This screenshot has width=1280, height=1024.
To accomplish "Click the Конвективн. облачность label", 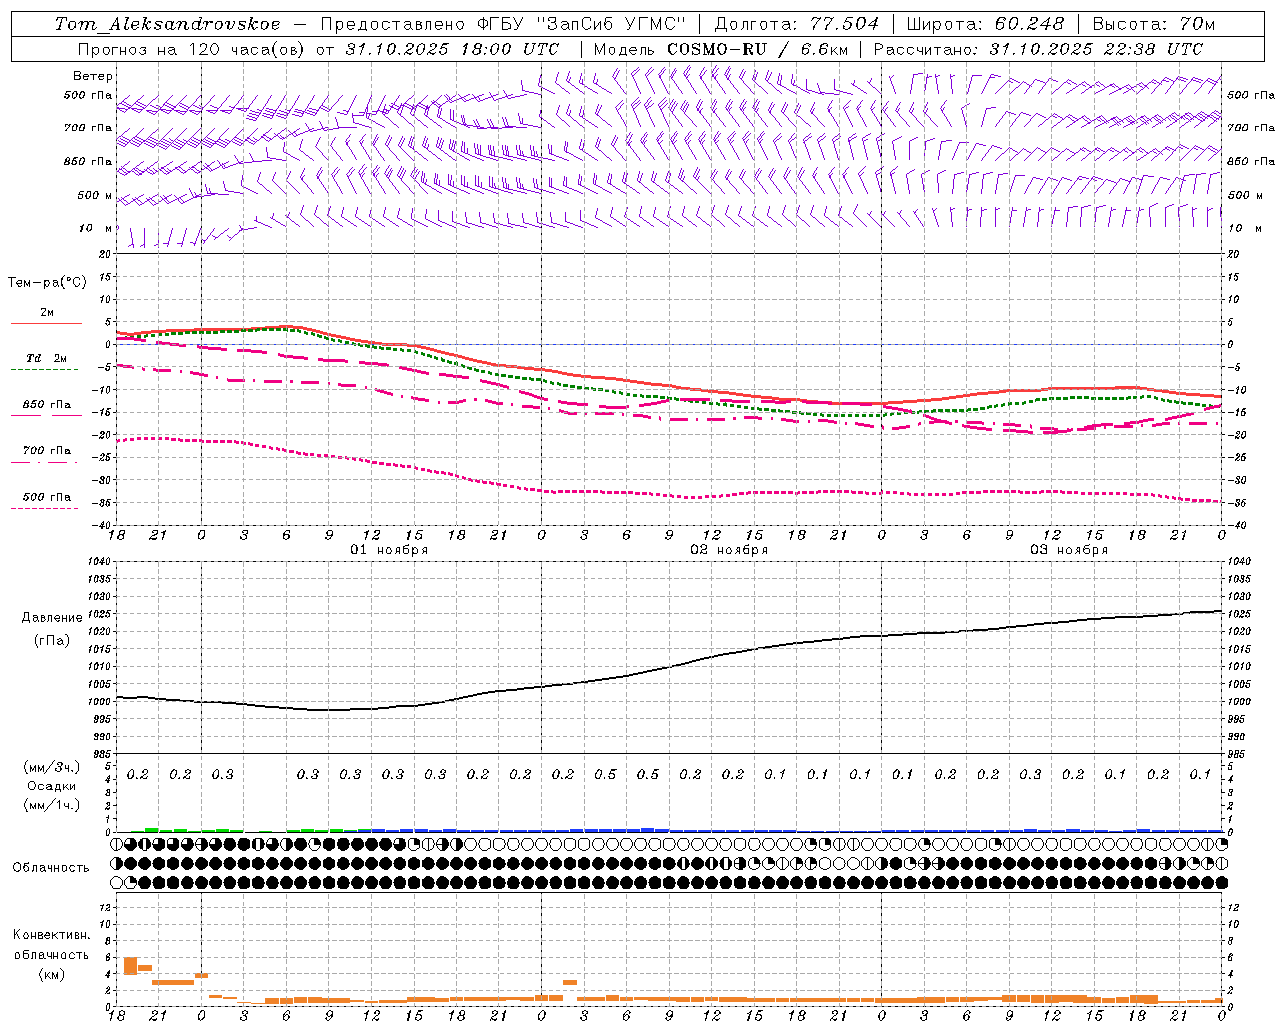I will (x=52, y=945).
